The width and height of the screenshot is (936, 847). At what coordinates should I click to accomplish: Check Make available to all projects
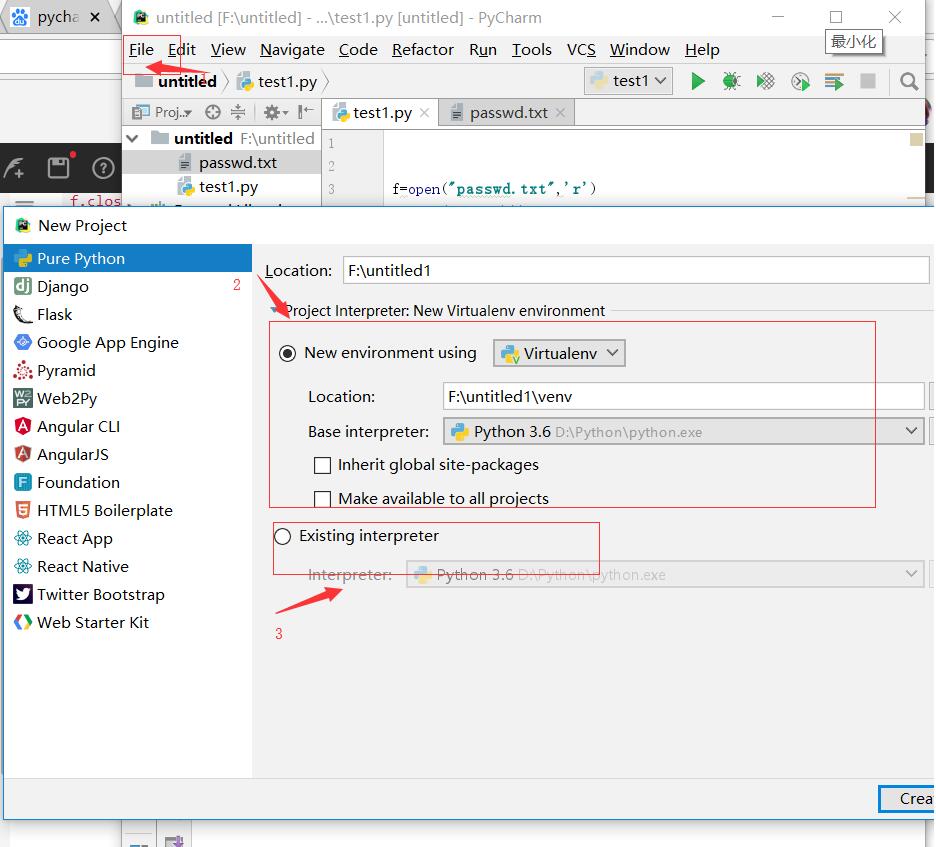322,498
